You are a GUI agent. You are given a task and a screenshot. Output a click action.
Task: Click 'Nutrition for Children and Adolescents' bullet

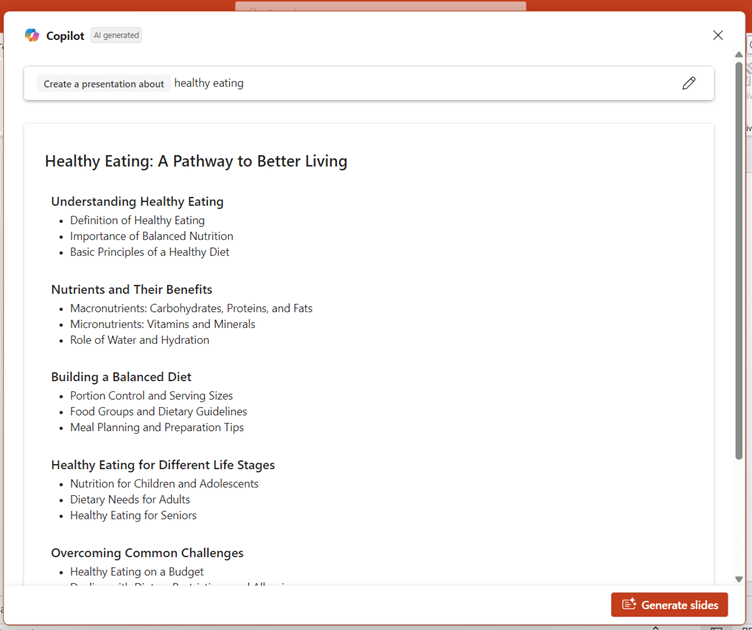point(164,483)
